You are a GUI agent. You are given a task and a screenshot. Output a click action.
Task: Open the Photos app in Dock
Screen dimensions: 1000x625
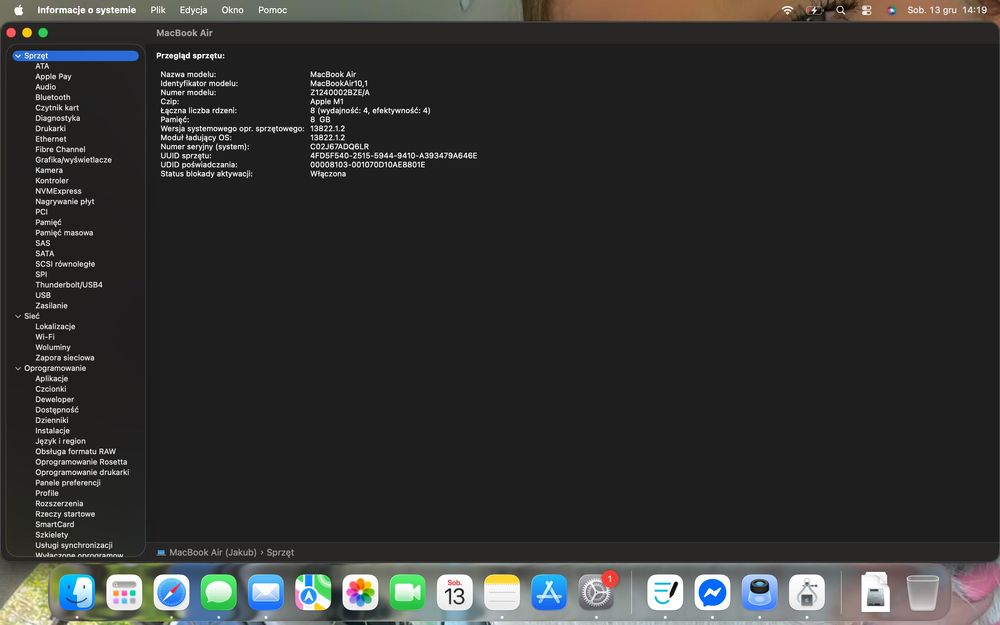(360, 592)
